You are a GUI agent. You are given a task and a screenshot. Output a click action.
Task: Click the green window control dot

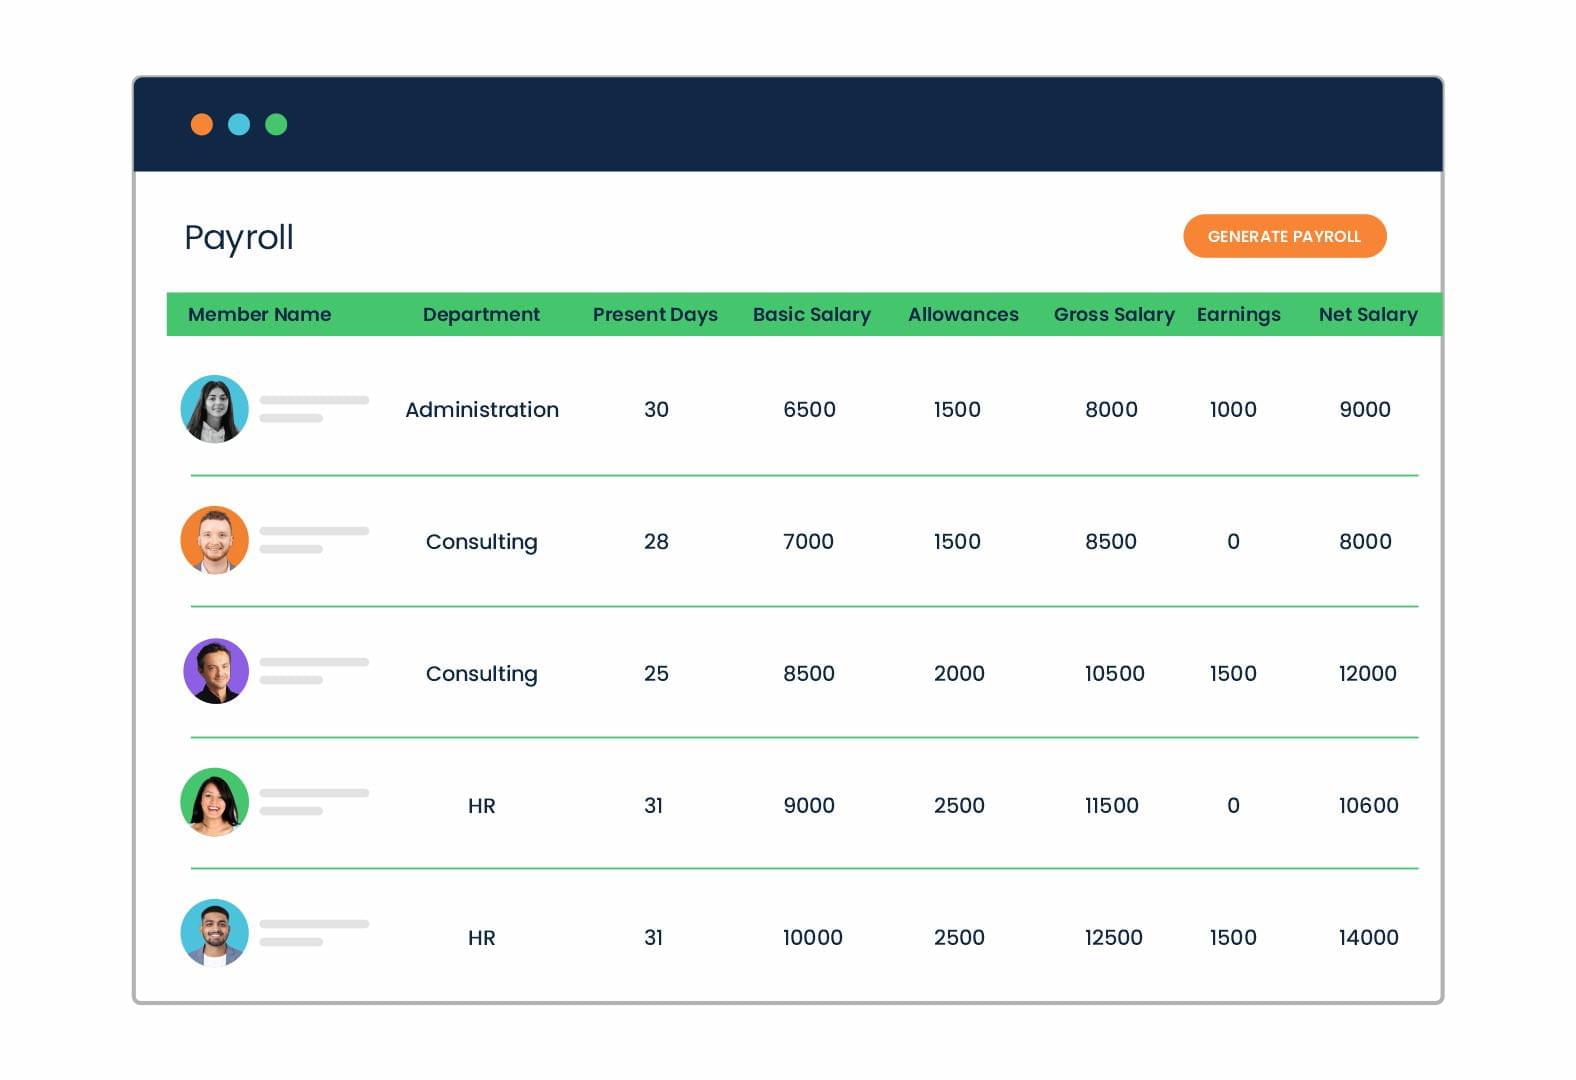coord(276,124)
